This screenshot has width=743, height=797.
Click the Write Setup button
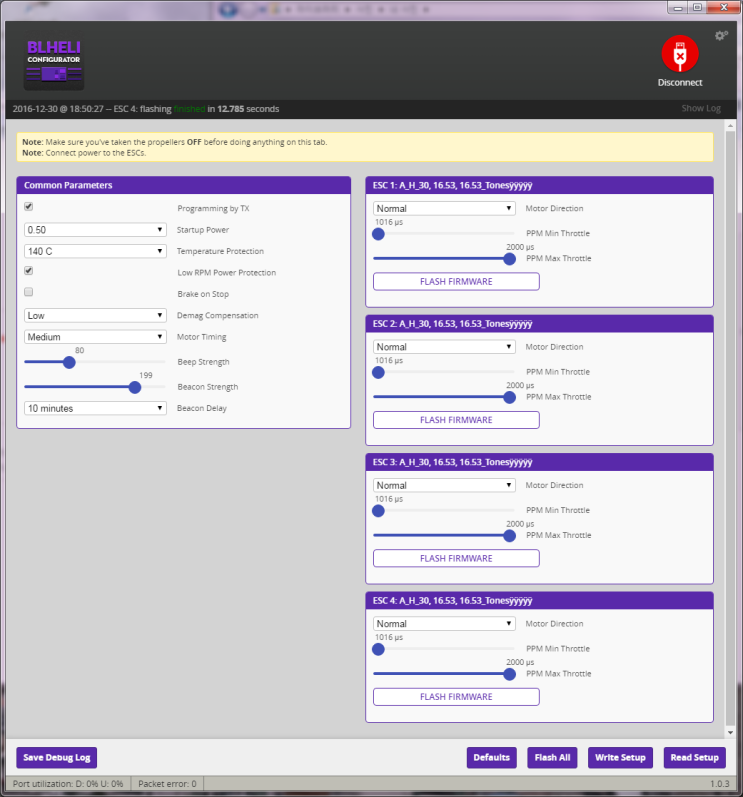point(620,758)
